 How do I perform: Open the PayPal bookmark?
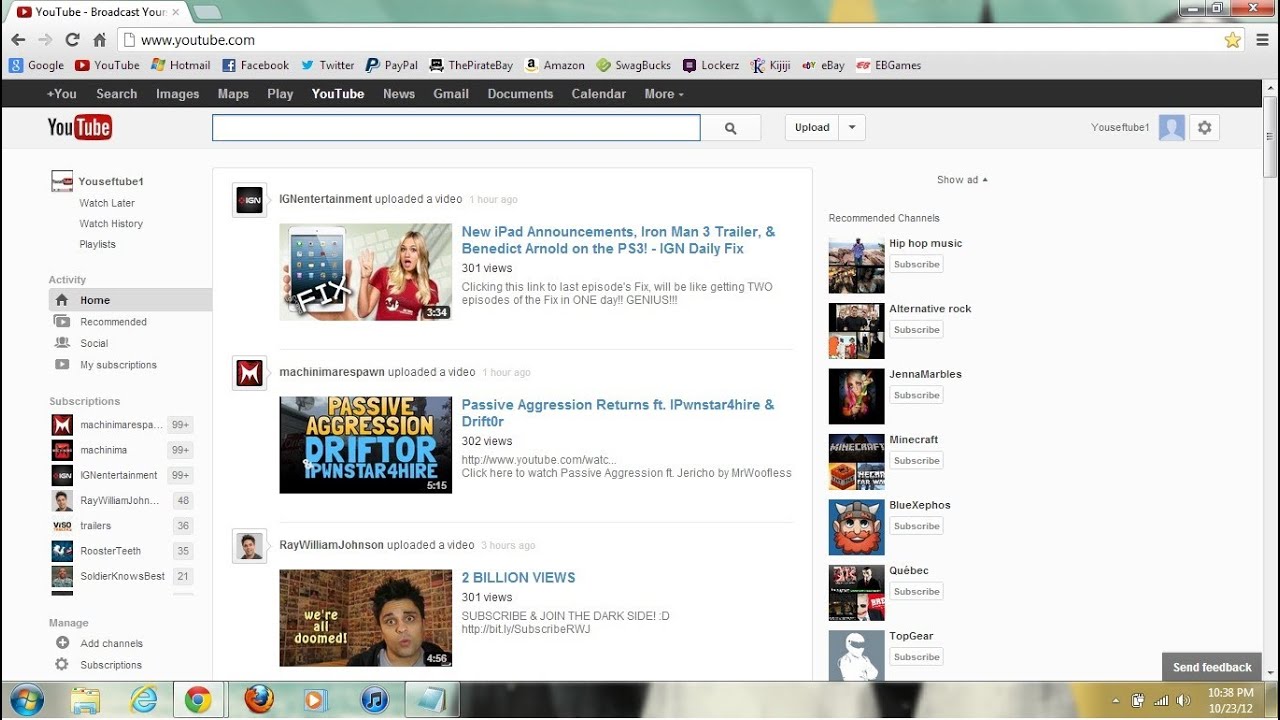click(391, 65)
